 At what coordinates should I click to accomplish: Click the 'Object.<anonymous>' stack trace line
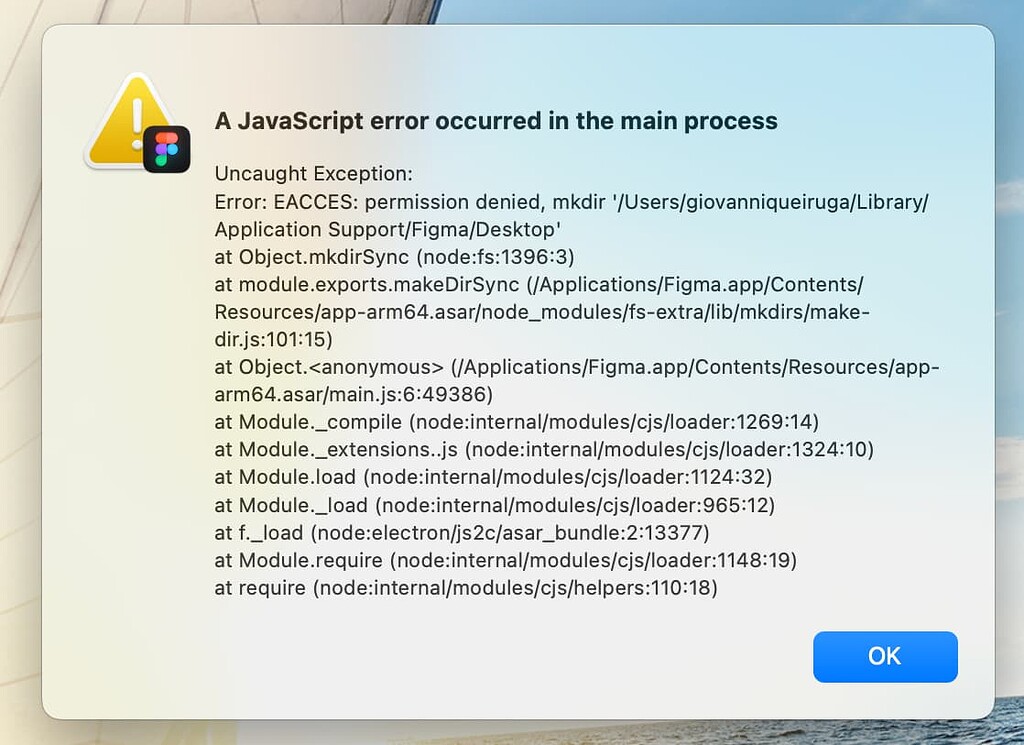(x=577, y=367)
